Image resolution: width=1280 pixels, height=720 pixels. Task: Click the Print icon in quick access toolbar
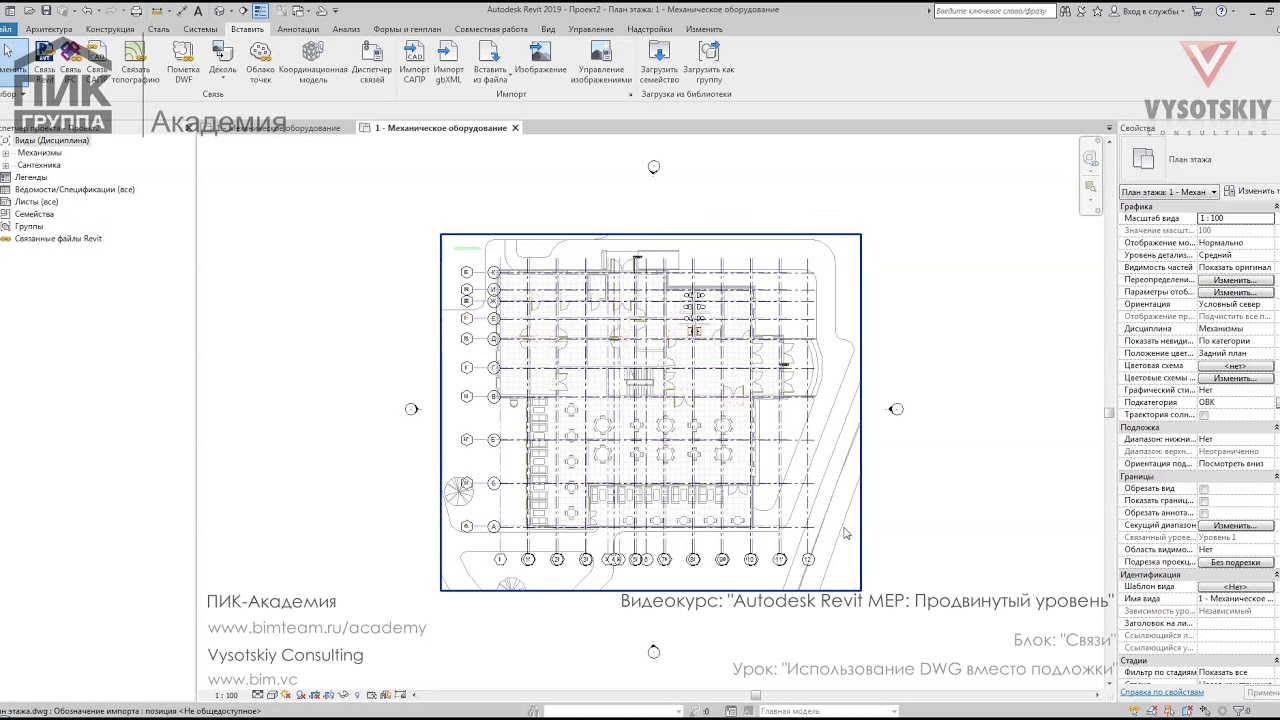tap(136, 11)
